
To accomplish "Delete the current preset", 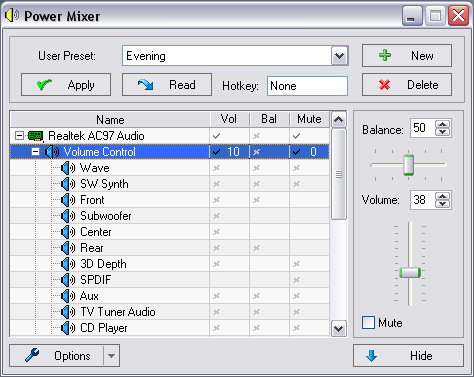I will (407, 85).
